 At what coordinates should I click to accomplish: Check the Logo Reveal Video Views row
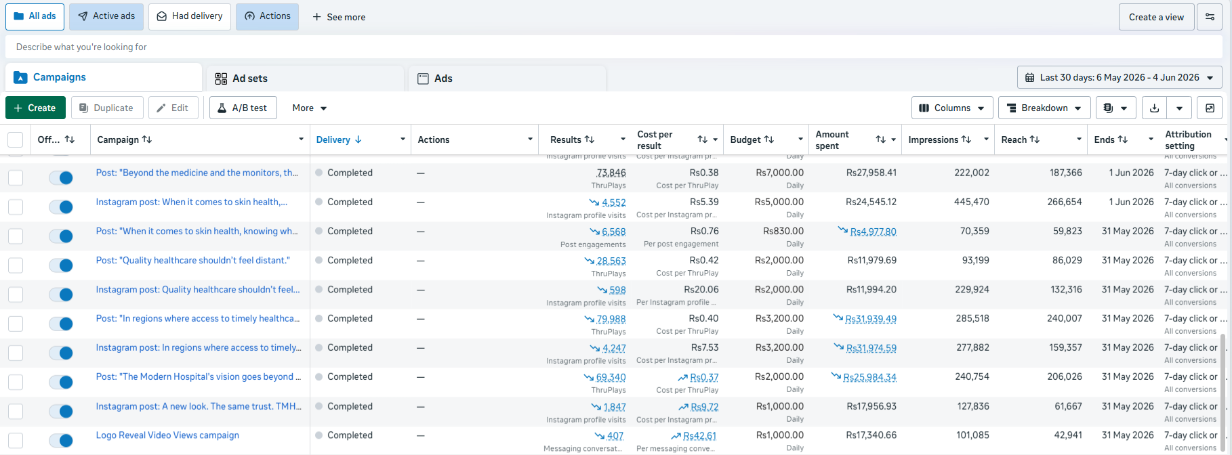15,441
